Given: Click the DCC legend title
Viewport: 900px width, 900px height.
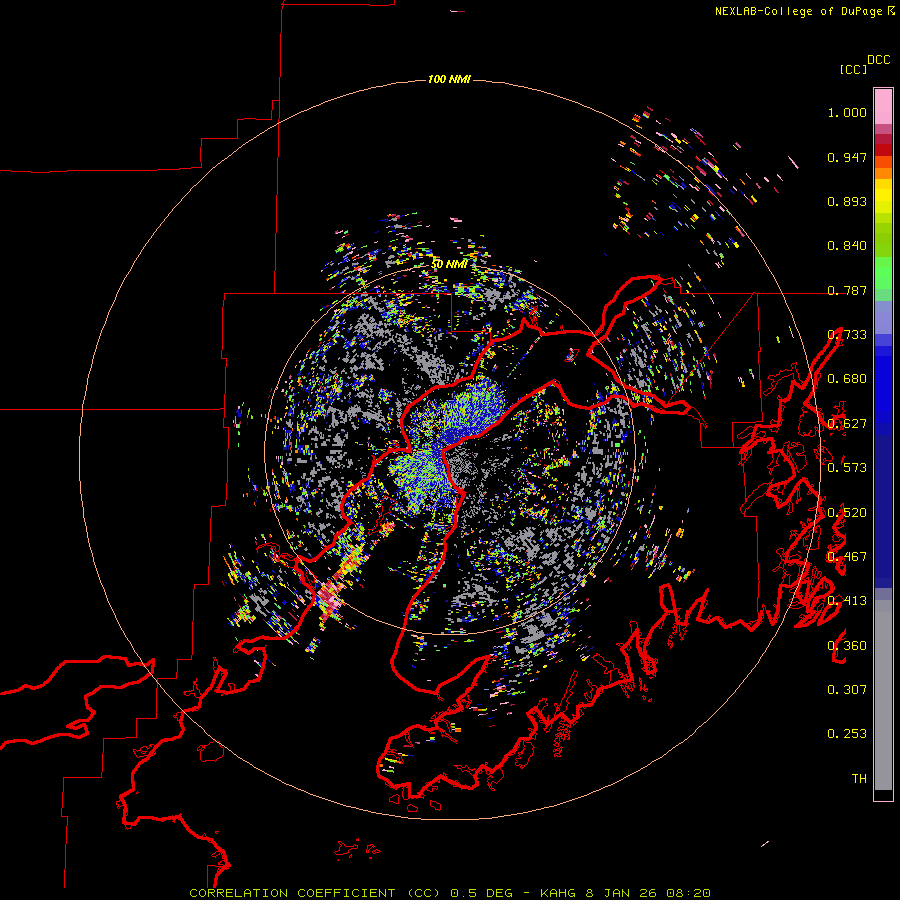Looking at the screenshot, I should (x=878, y=60).
